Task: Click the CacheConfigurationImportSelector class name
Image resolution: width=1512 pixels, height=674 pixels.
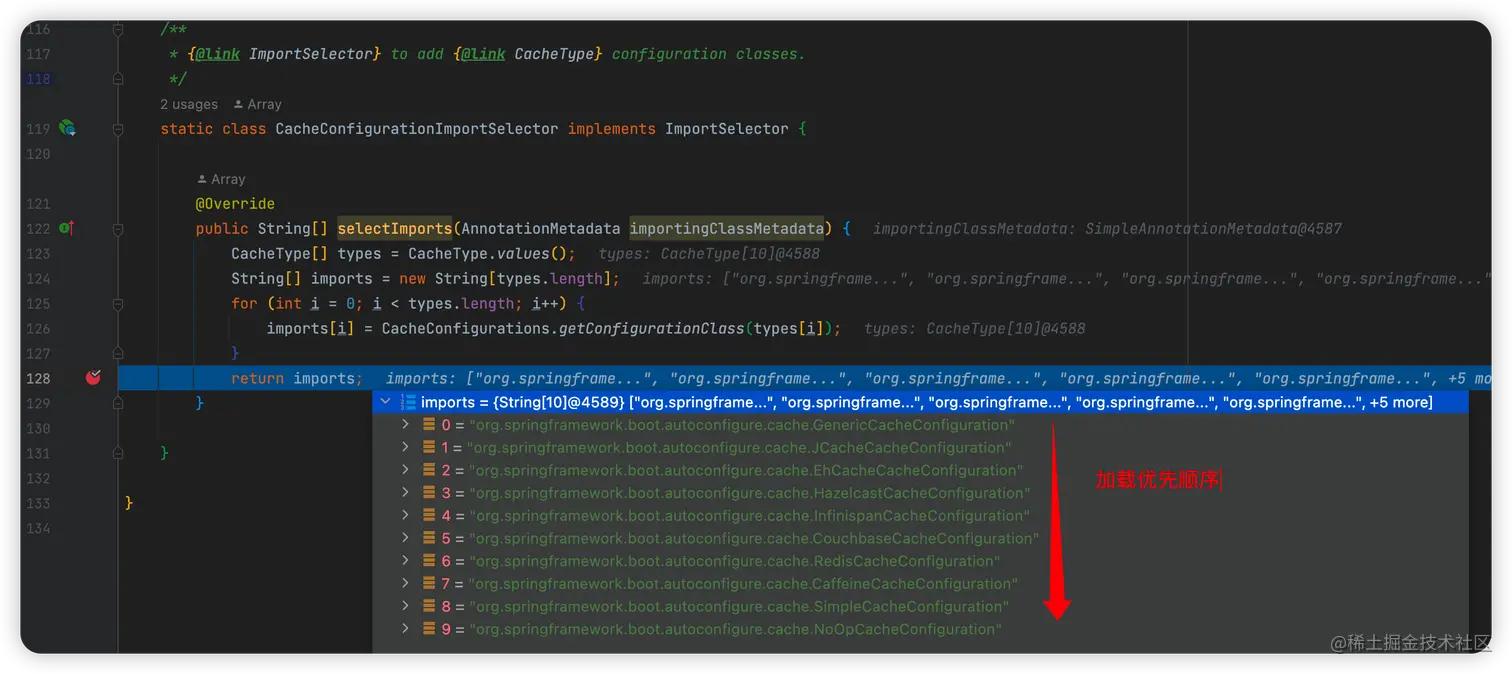Action: [417, 129]
